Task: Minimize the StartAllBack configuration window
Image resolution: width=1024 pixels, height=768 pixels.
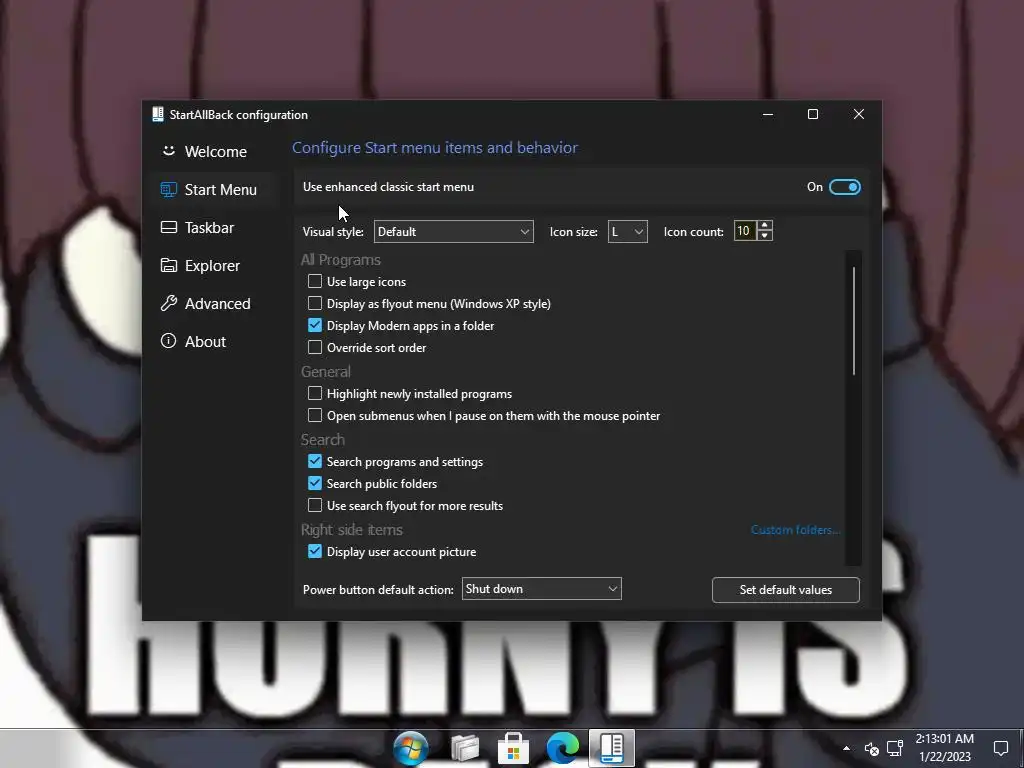Action: click(x=768, y=114)
